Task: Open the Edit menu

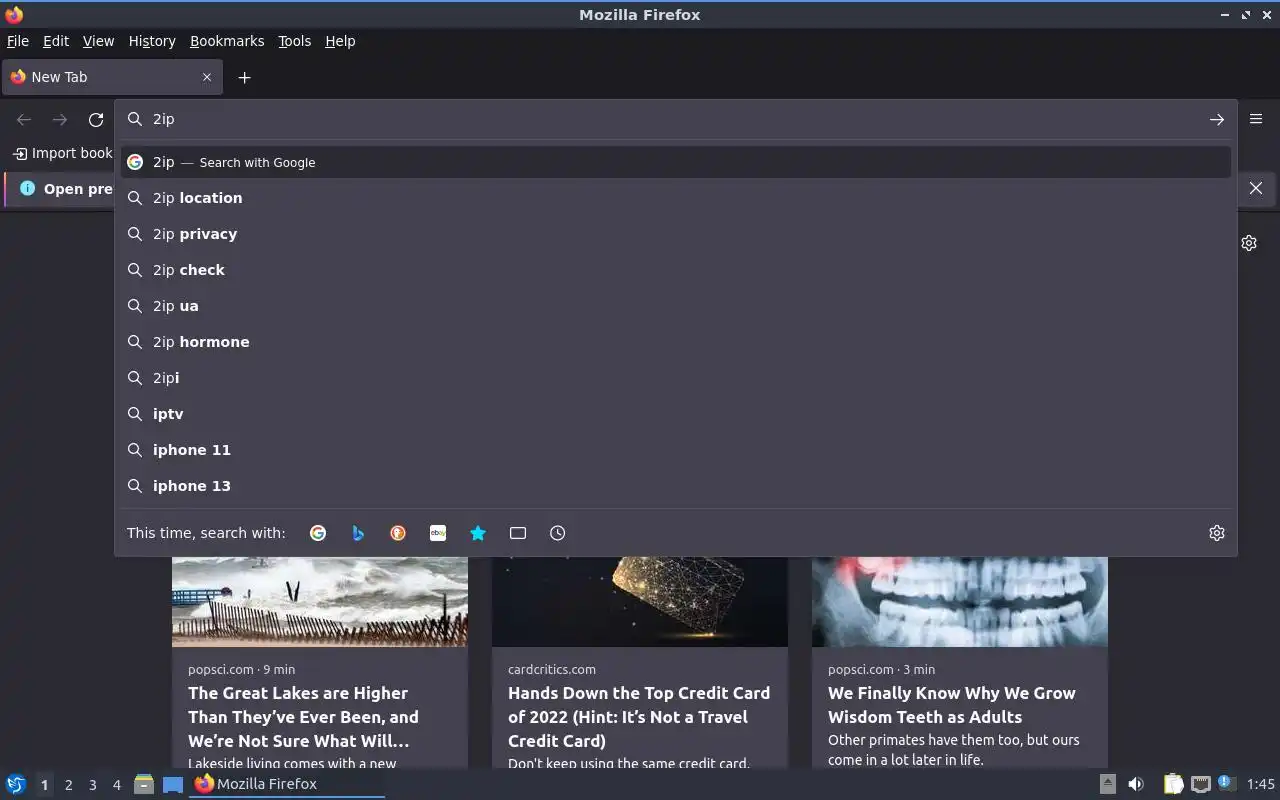Action: 56,41
